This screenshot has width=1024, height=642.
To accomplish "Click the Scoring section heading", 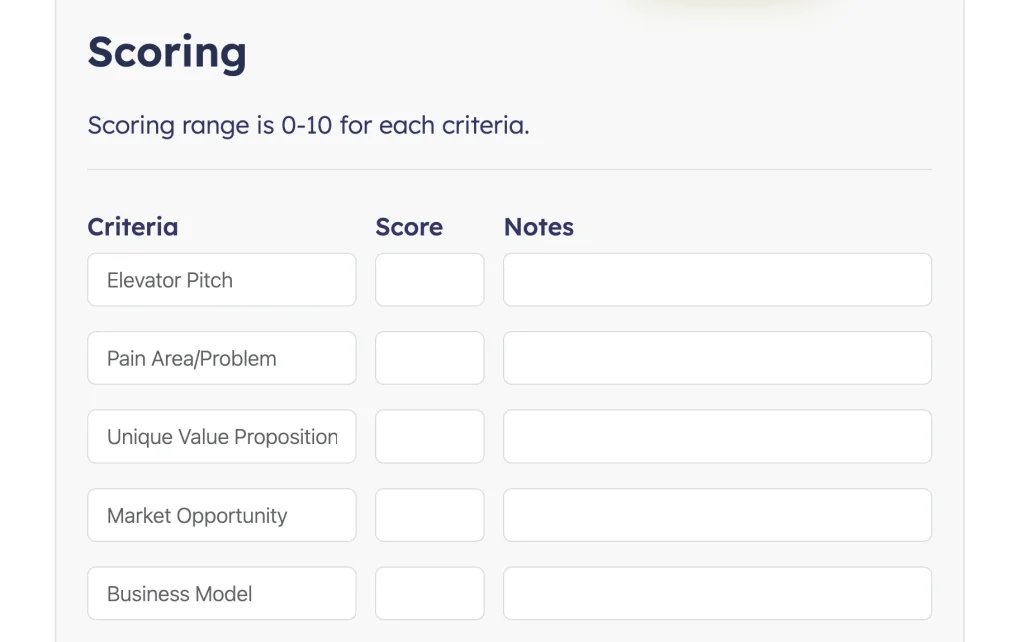I will [x=166, y=52].
